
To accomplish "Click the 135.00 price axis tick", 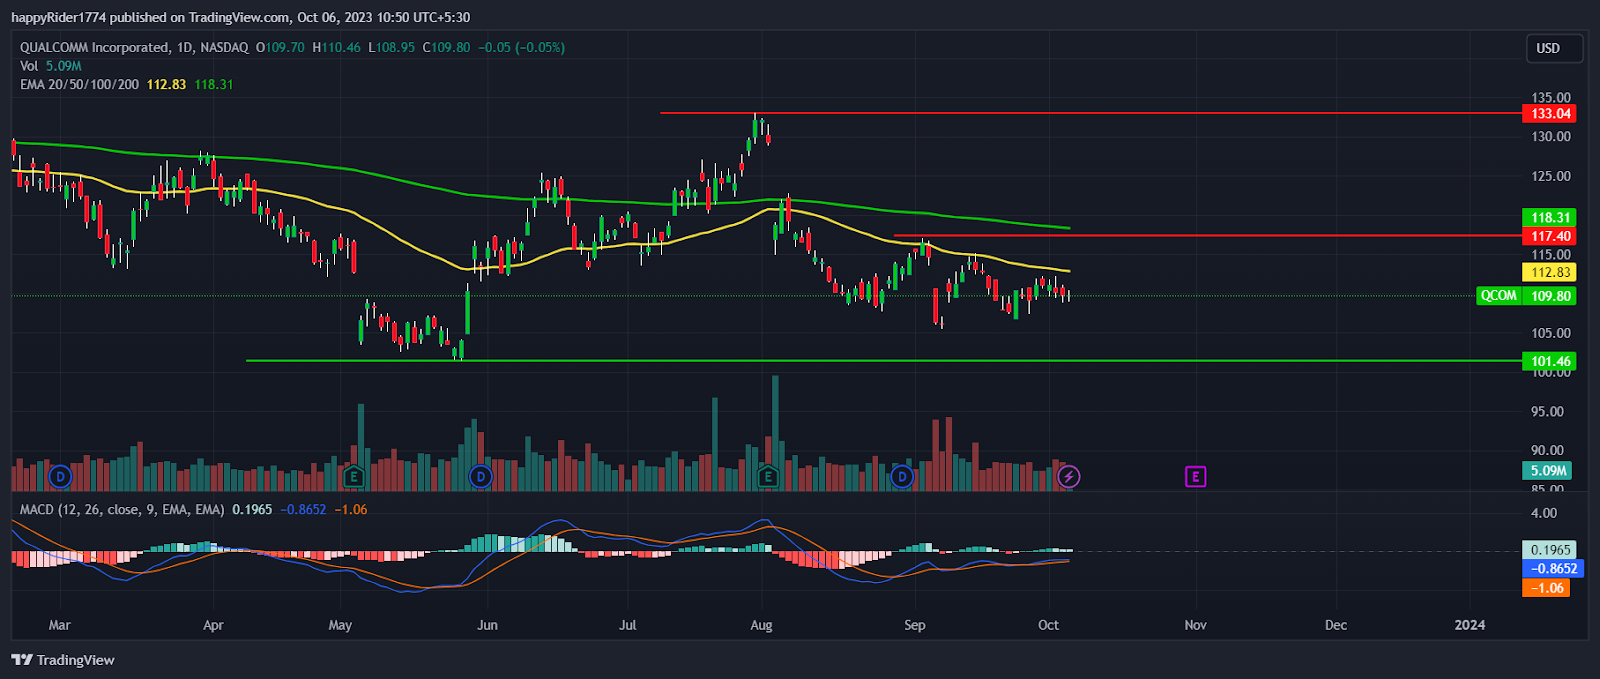I will point(1551,98).
